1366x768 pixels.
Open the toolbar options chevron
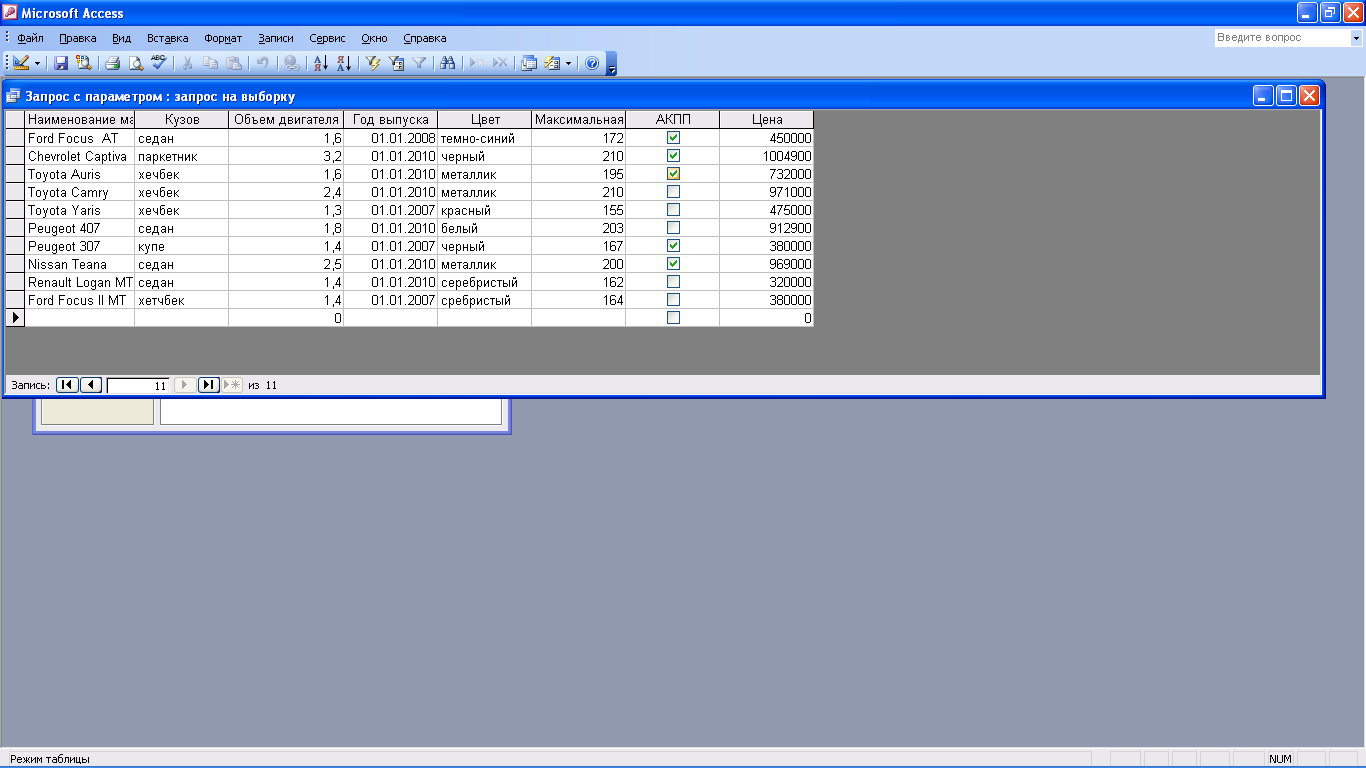click(x=612, y=64)
